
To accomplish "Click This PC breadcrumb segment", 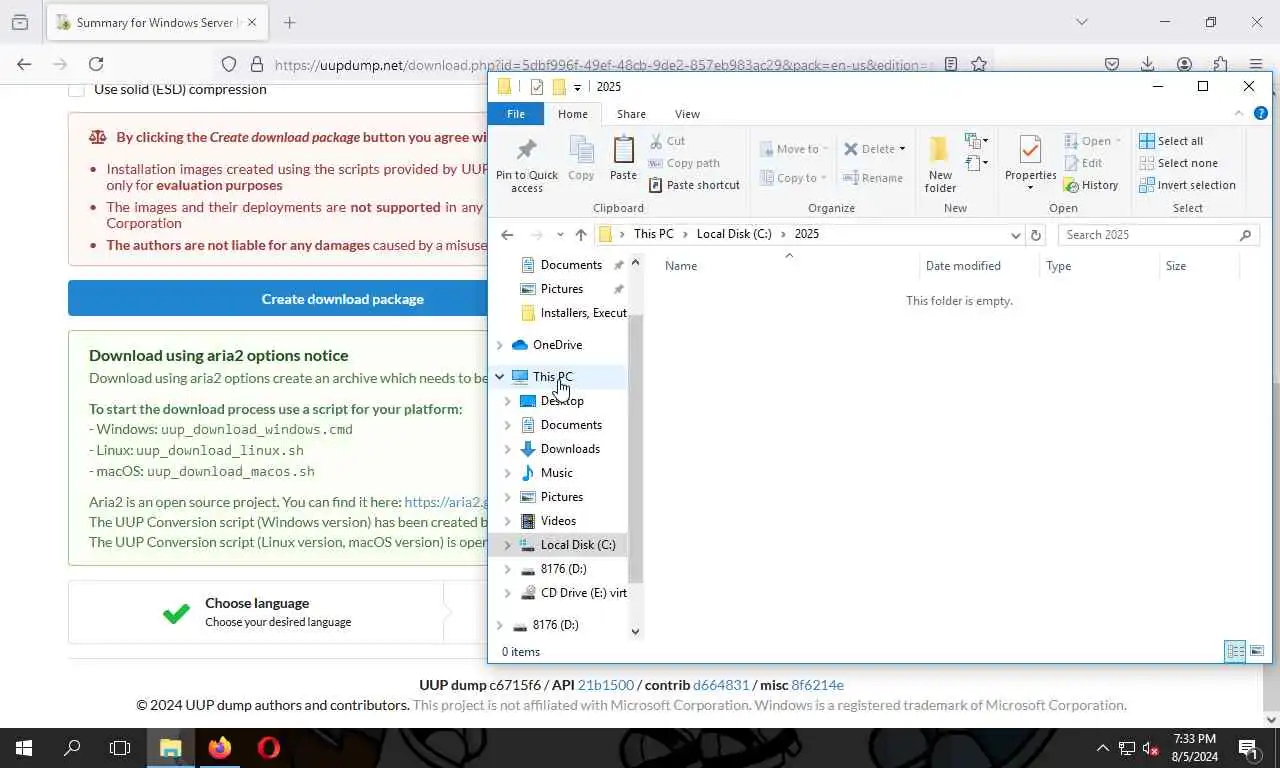I will (654, 234).
